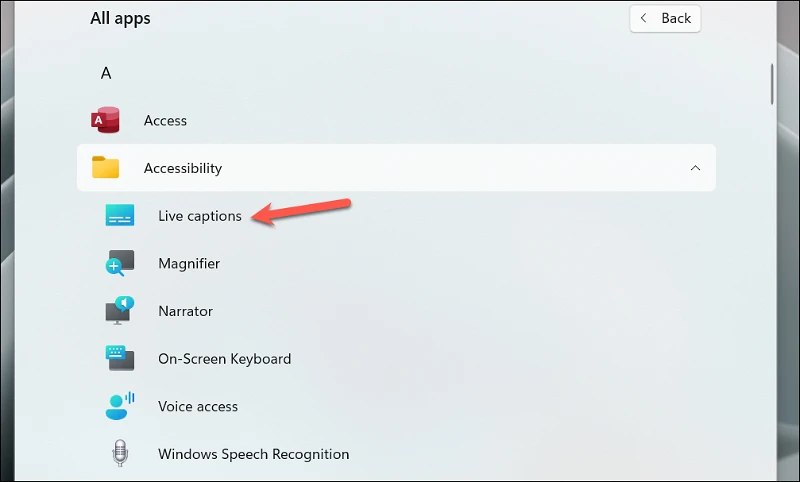Screen dimensions: 800x482
Task: Launch Live captions via its icon
Action: coord(120,215)
